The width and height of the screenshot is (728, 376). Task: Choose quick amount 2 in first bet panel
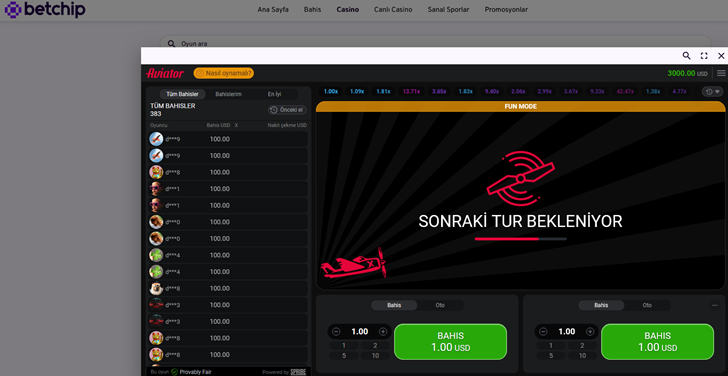pos(375,345)
